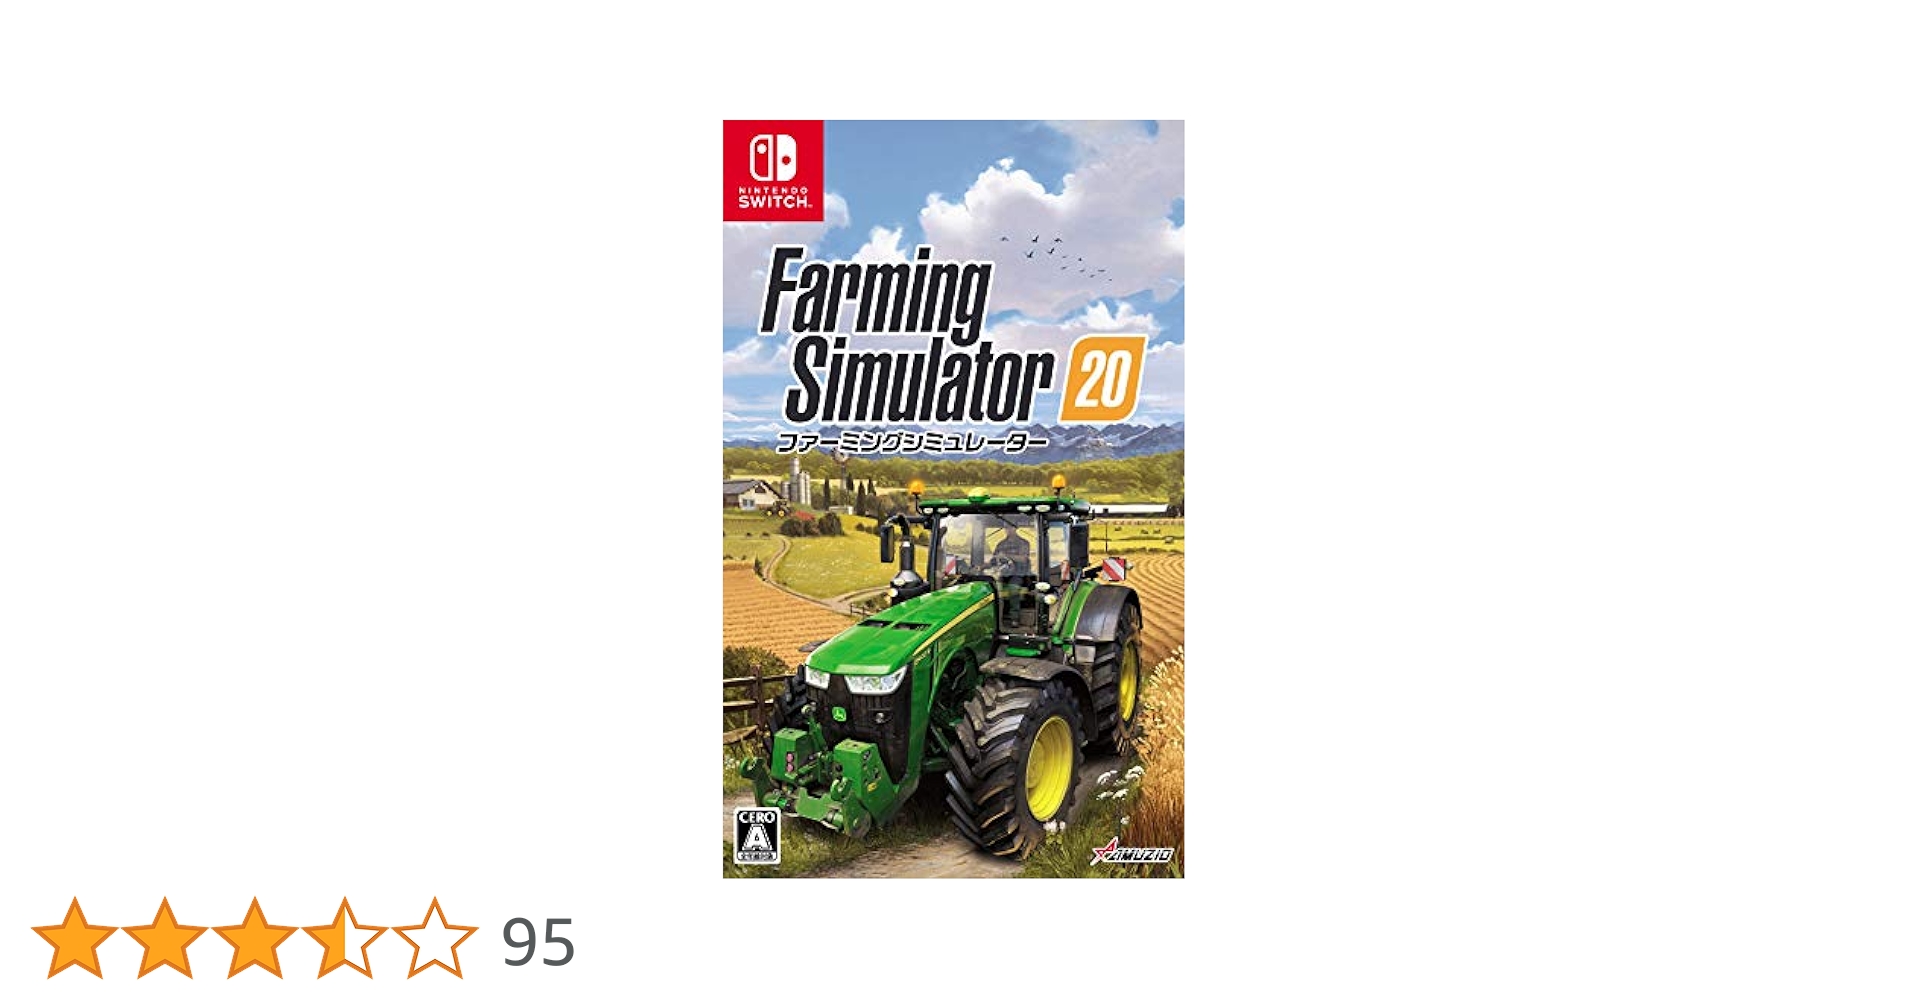The height and width of the screenshot is (1000, 1910).
Task: Click the tractor cab window
Action: [990, 555]
